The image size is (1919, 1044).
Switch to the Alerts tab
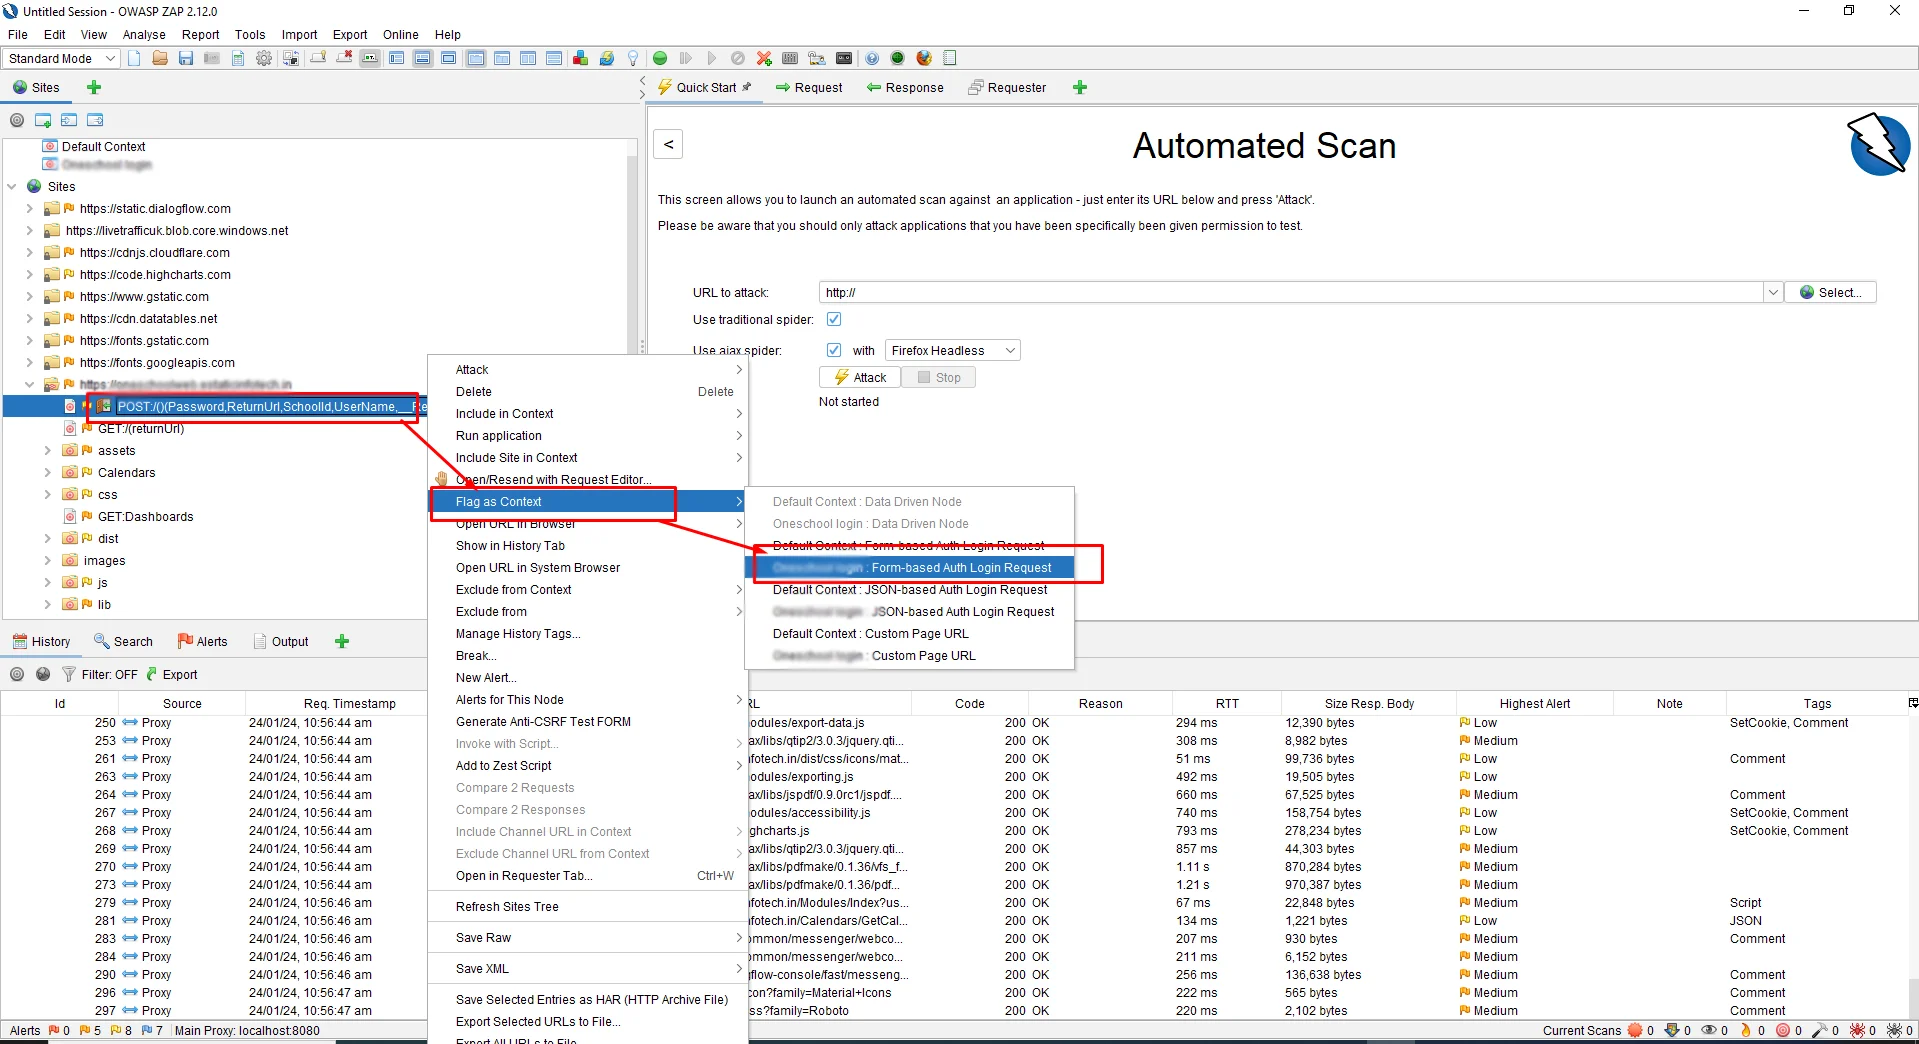[x=203, y=641]
